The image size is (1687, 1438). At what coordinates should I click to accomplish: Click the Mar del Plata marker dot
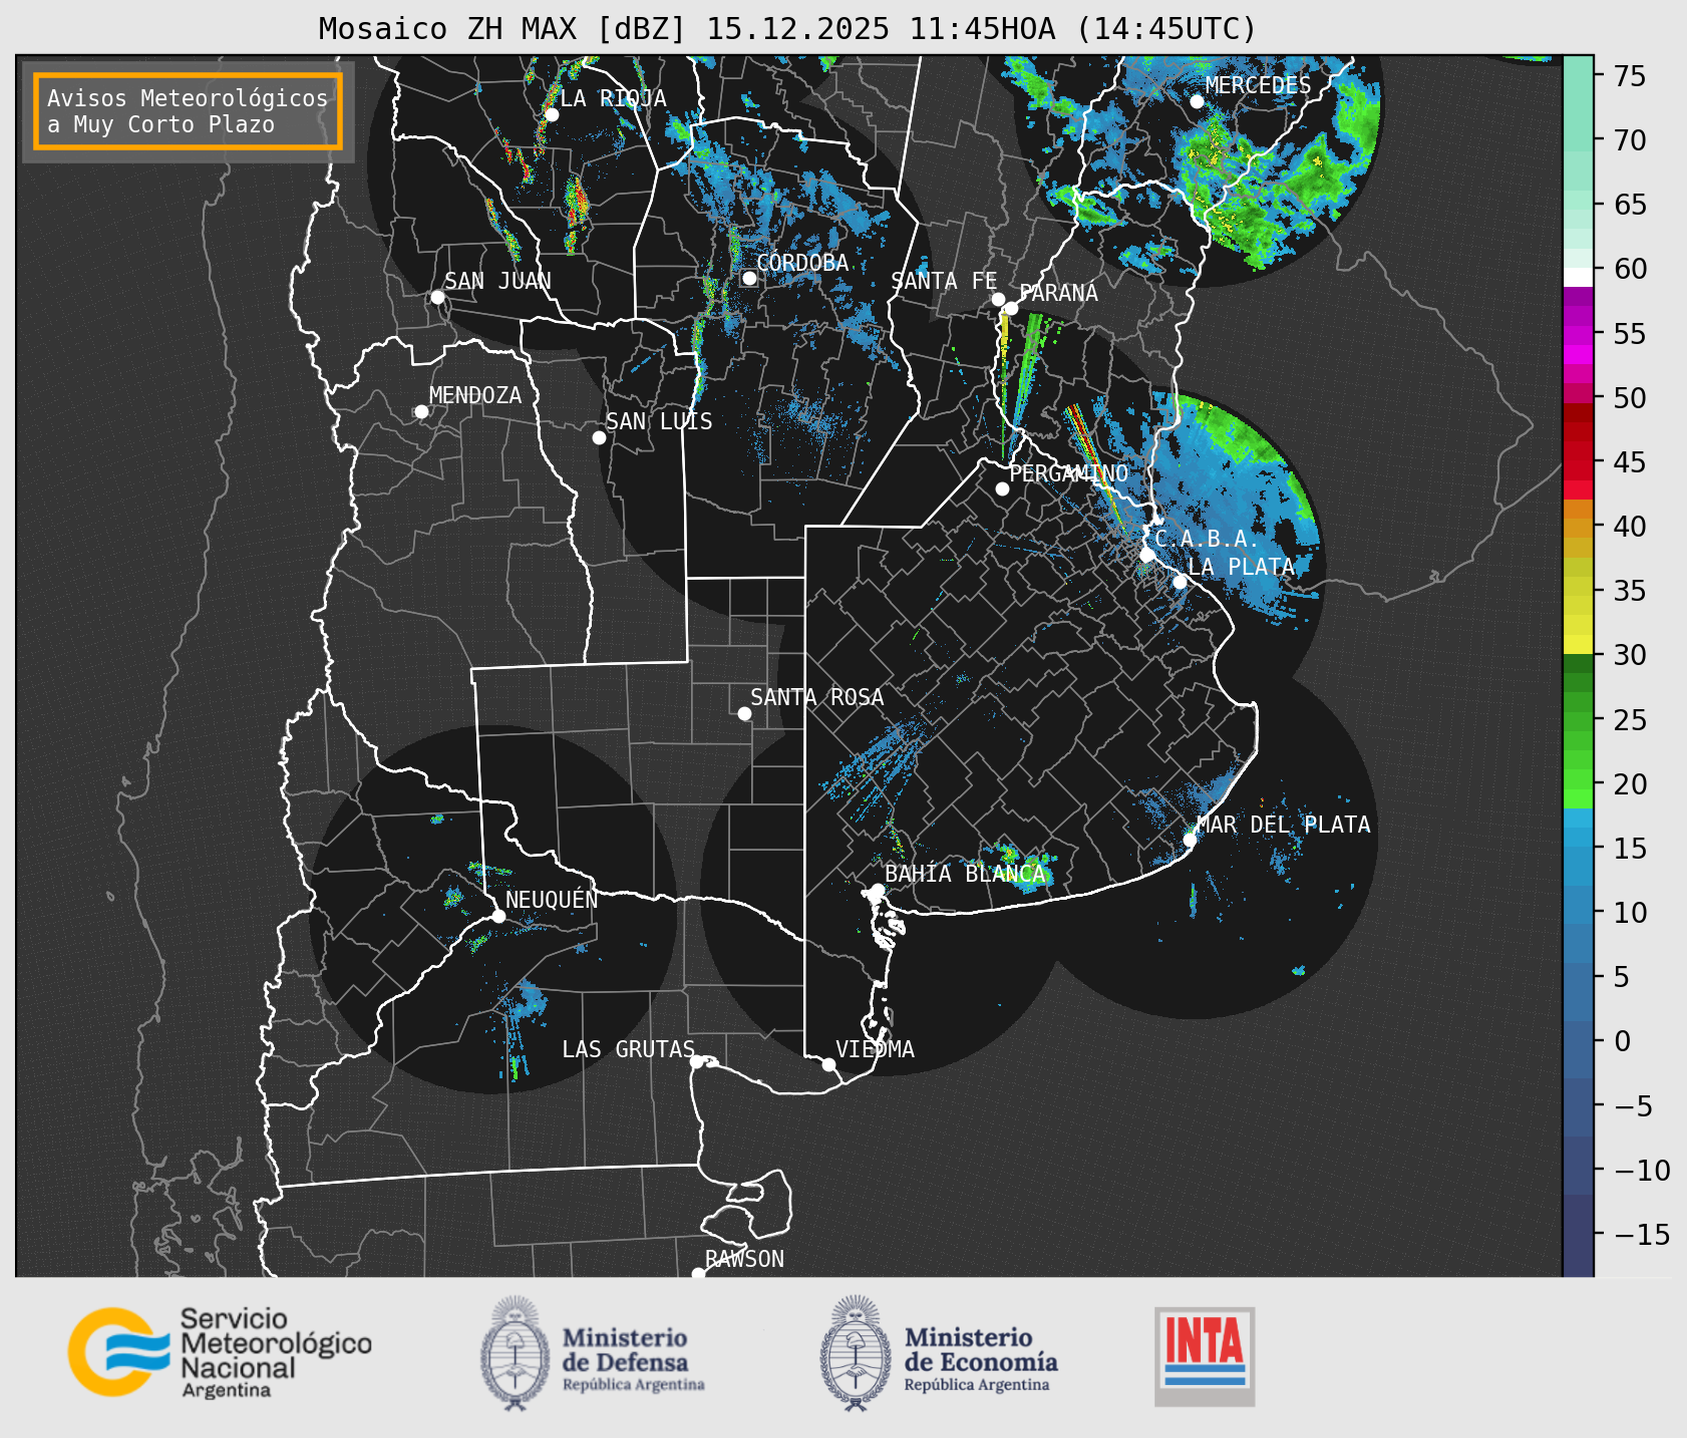coord(1190,840)
